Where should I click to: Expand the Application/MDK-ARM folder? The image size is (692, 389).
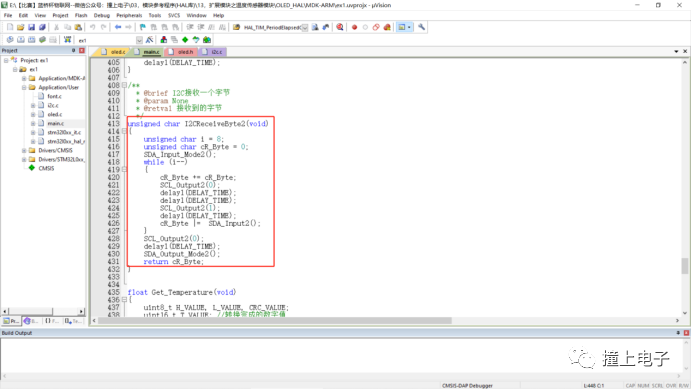(x=24, y=79)
